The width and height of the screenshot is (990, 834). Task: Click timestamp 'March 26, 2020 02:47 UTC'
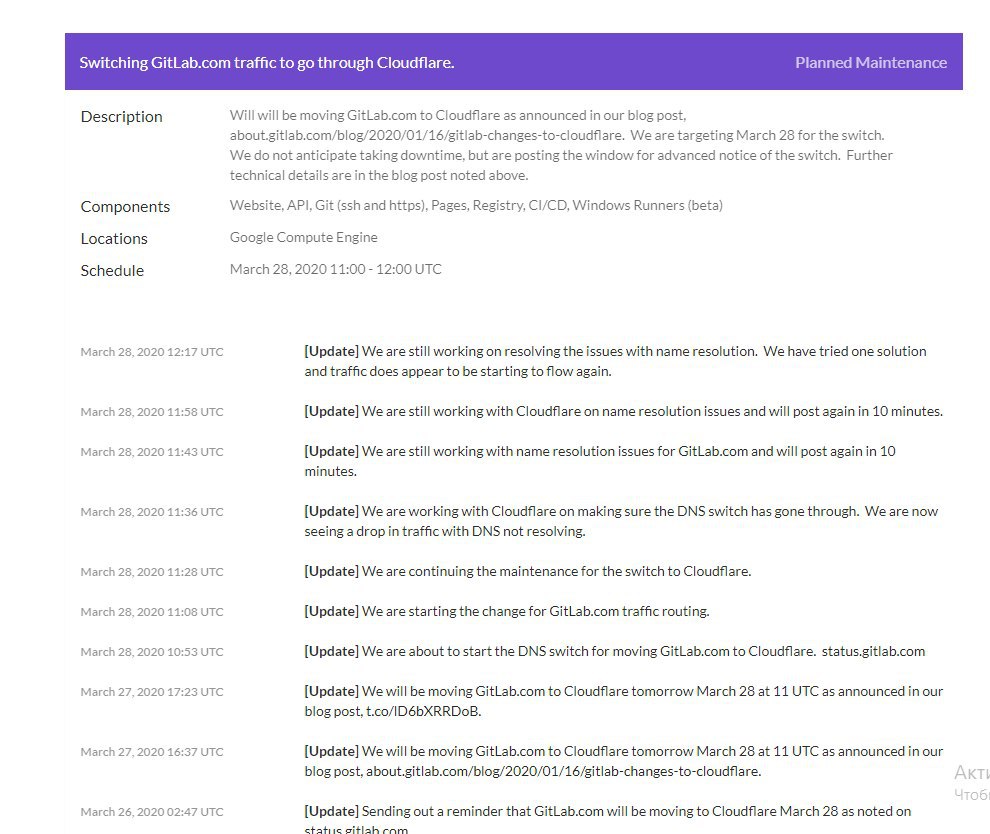click(152, 812)
